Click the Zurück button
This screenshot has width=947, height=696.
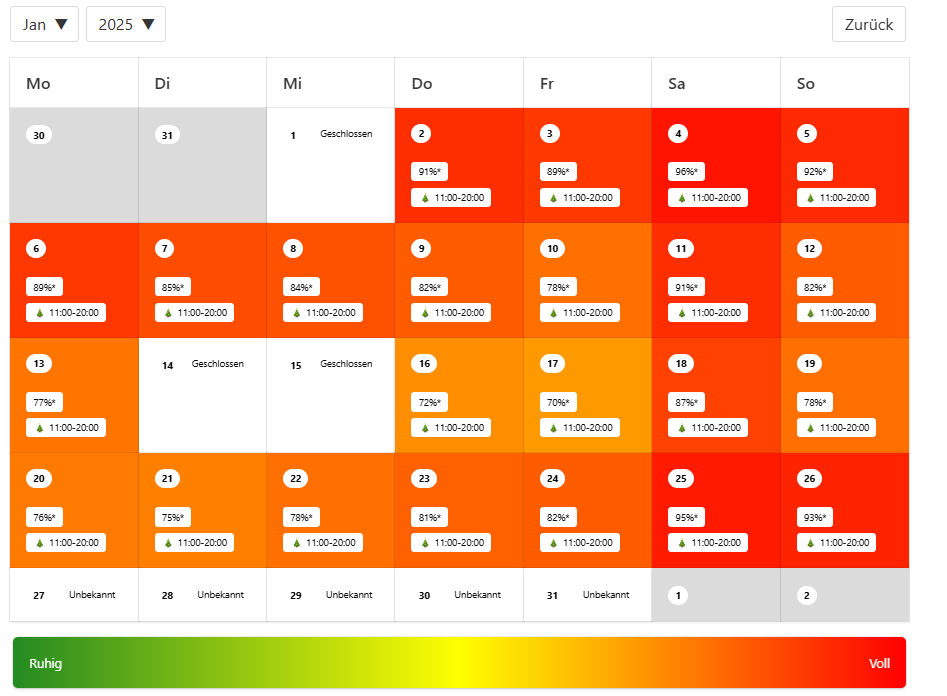[868, 24]
